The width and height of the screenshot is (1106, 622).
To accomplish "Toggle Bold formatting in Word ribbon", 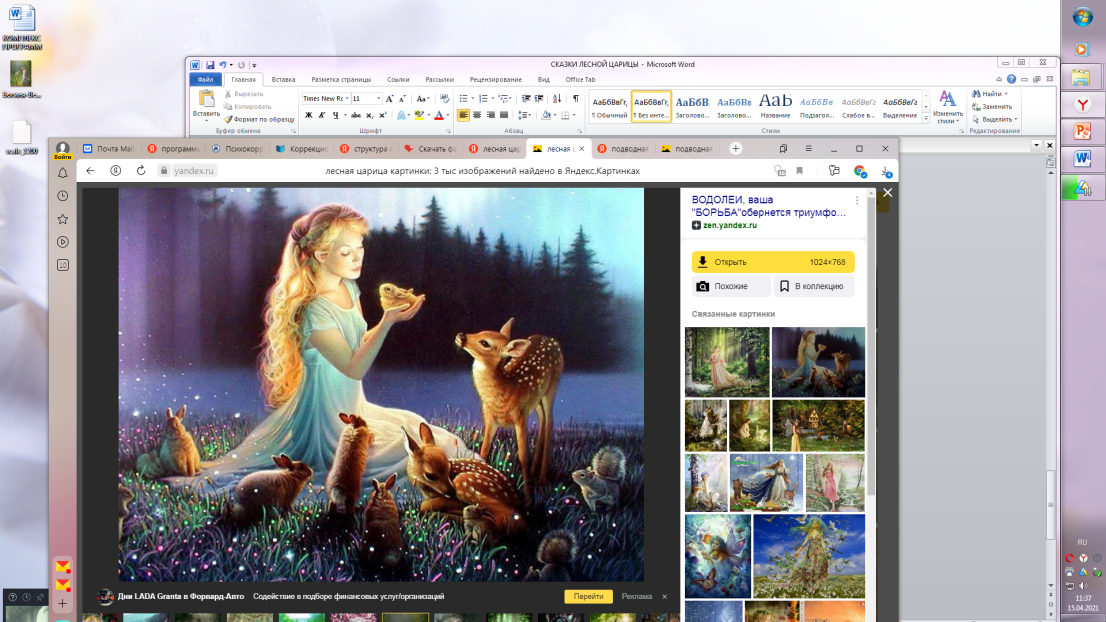I will pos(308,115).
